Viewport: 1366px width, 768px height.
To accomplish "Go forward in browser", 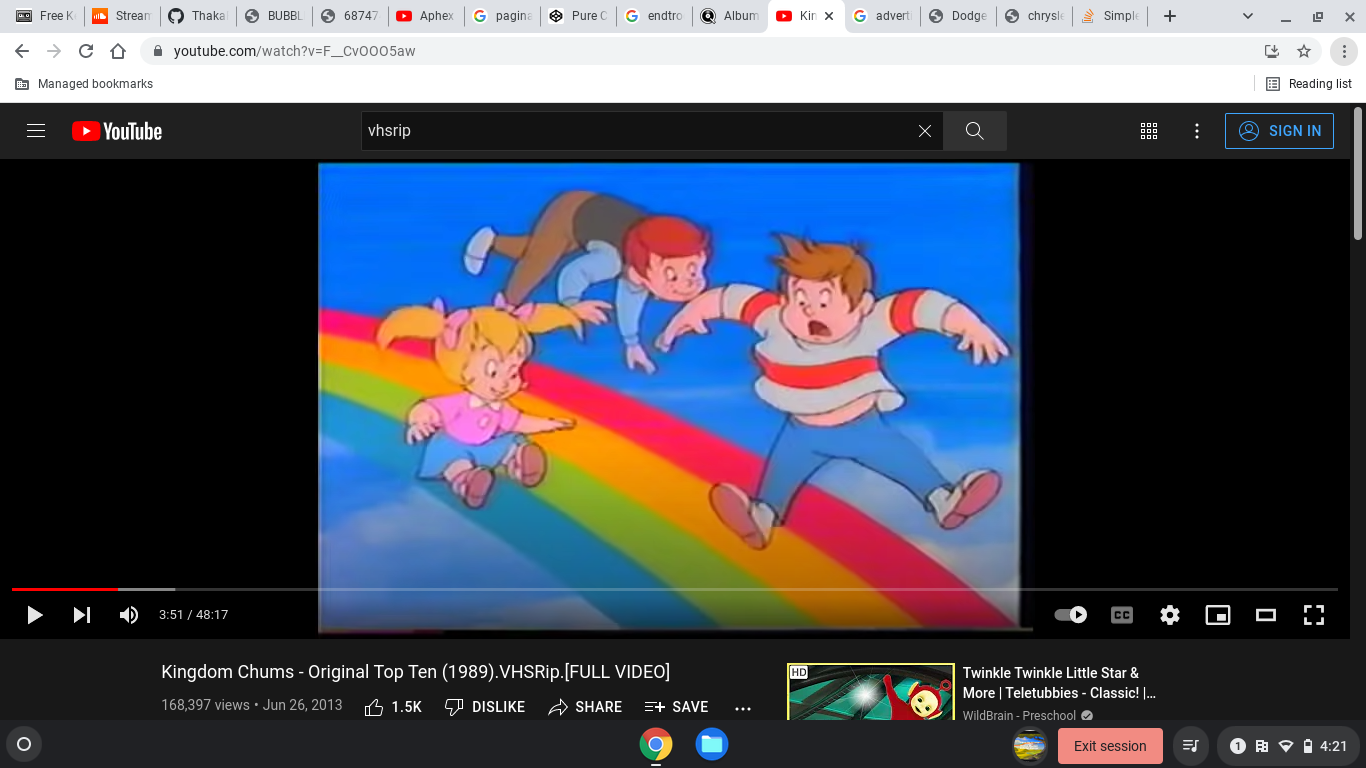I will (54, 51).
